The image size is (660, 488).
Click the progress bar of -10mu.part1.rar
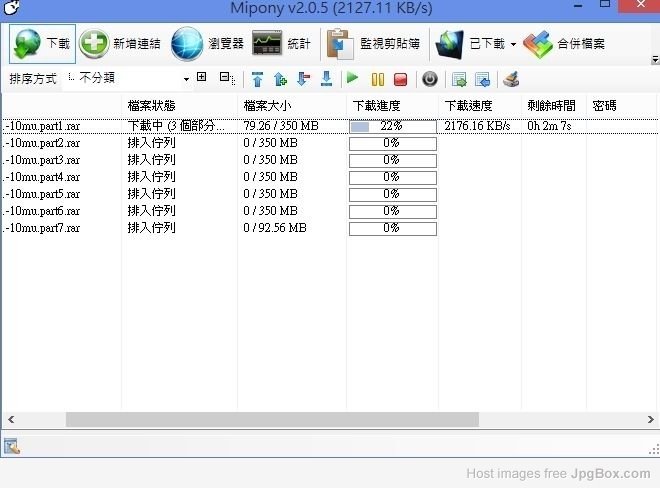pyautogui.click(x=392, y=127)
